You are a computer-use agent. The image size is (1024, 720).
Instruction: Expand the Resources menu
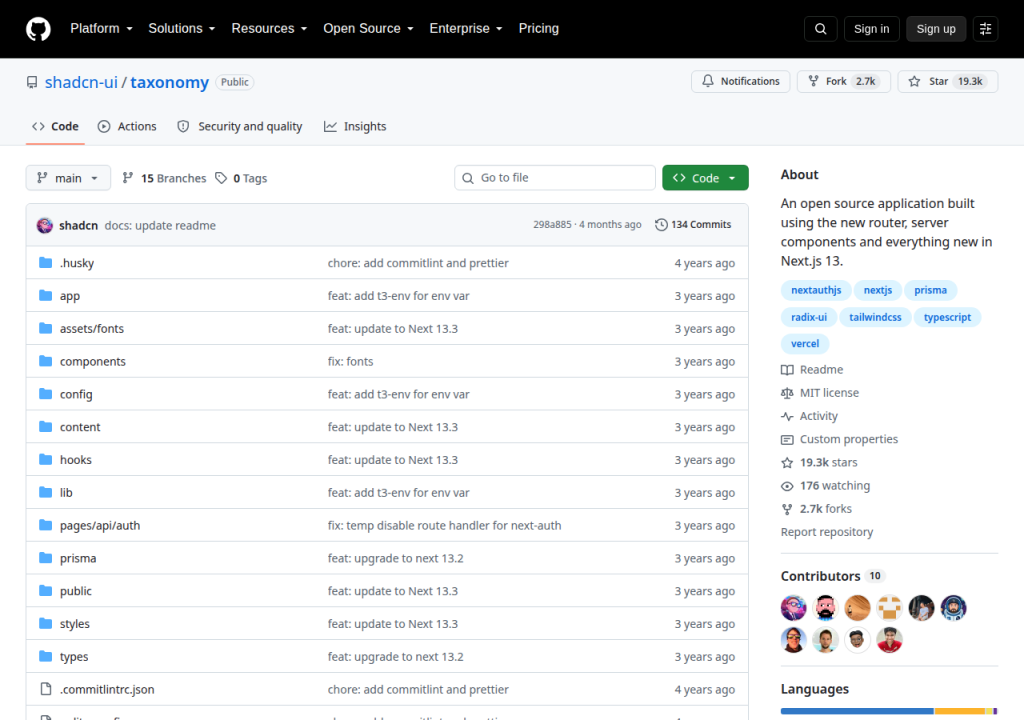click(x=269, y=29)
